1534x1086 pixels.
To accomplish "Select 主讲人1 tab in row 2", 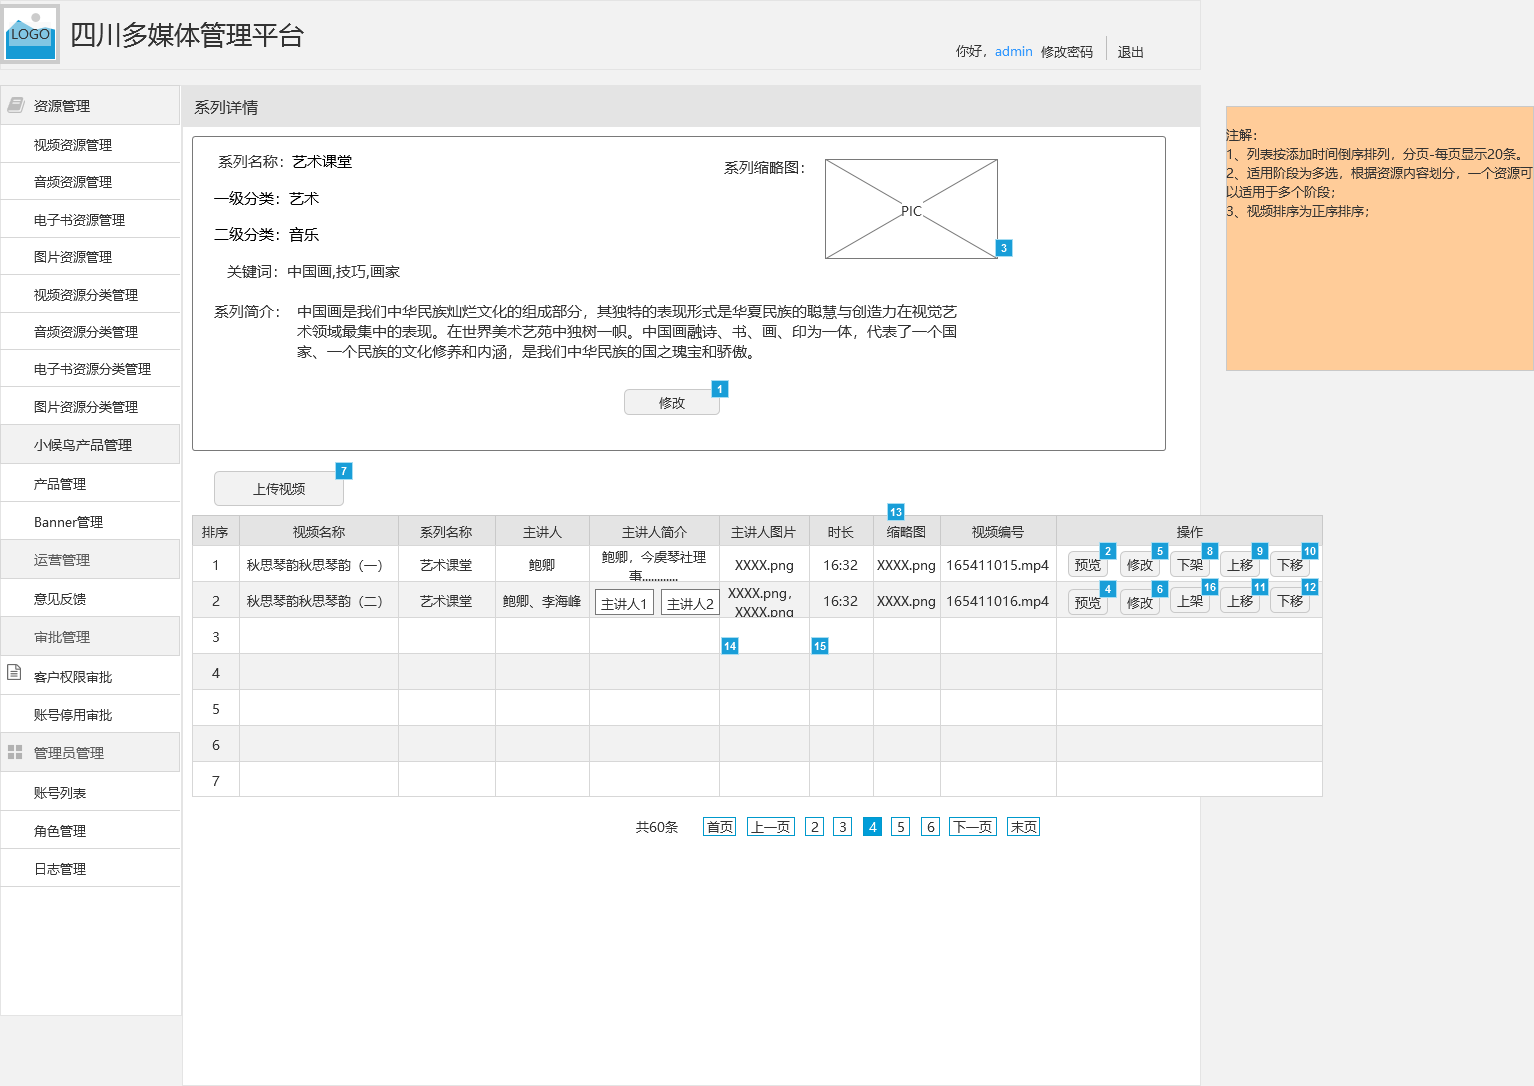I will tap(624, 603).
